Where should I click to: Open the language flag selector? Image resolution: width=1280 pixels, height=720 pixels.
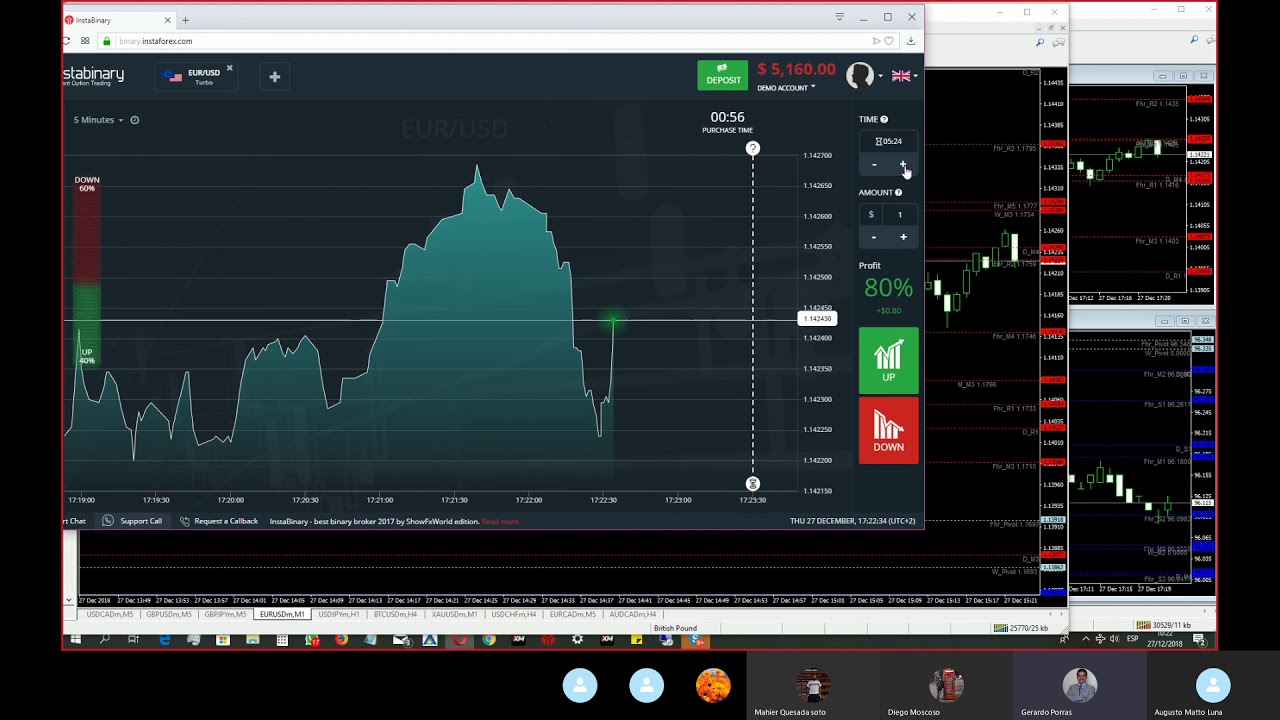[x=903, y=76]
